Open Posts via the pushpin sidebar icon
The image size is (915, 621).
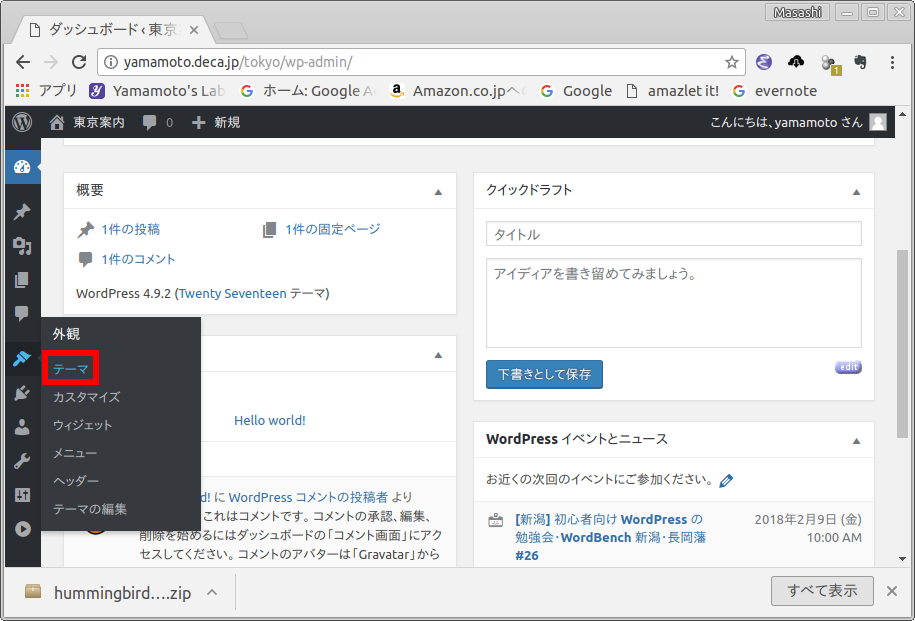[x=21, y=212]
